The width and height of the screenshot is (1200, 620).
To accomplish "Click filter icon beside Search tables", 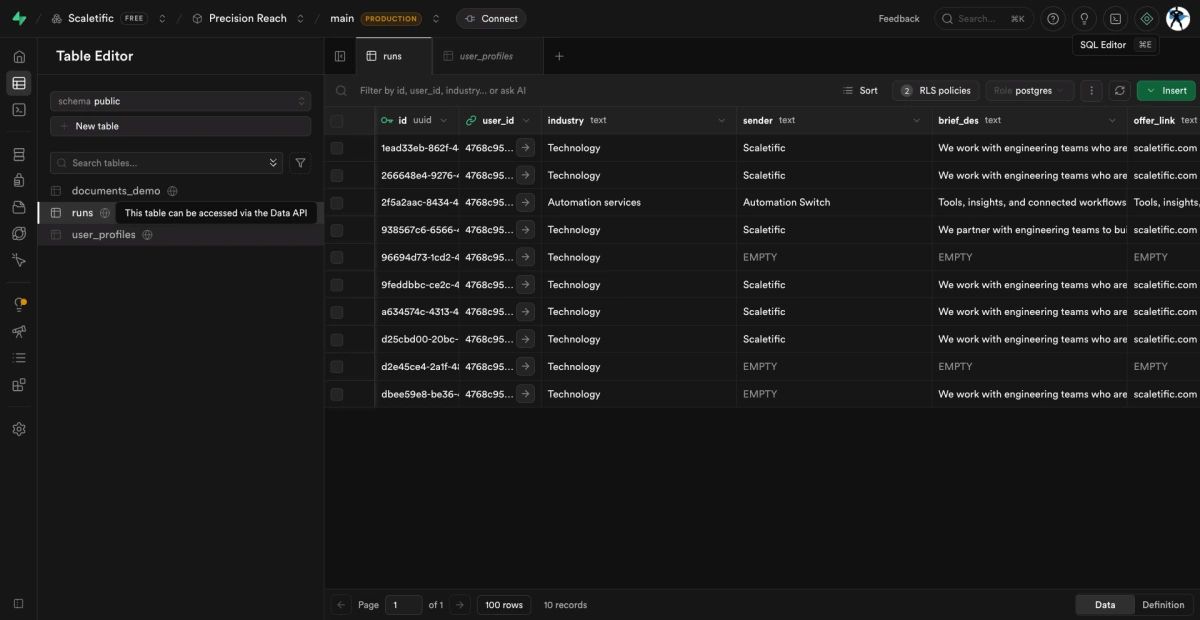I will [x=301, y=163].
